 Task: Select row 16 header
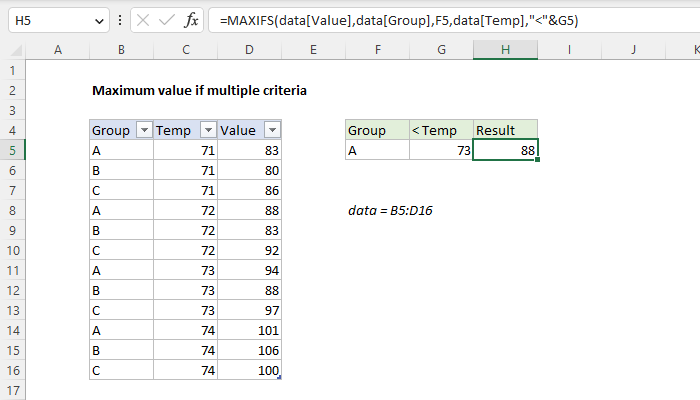12,371
